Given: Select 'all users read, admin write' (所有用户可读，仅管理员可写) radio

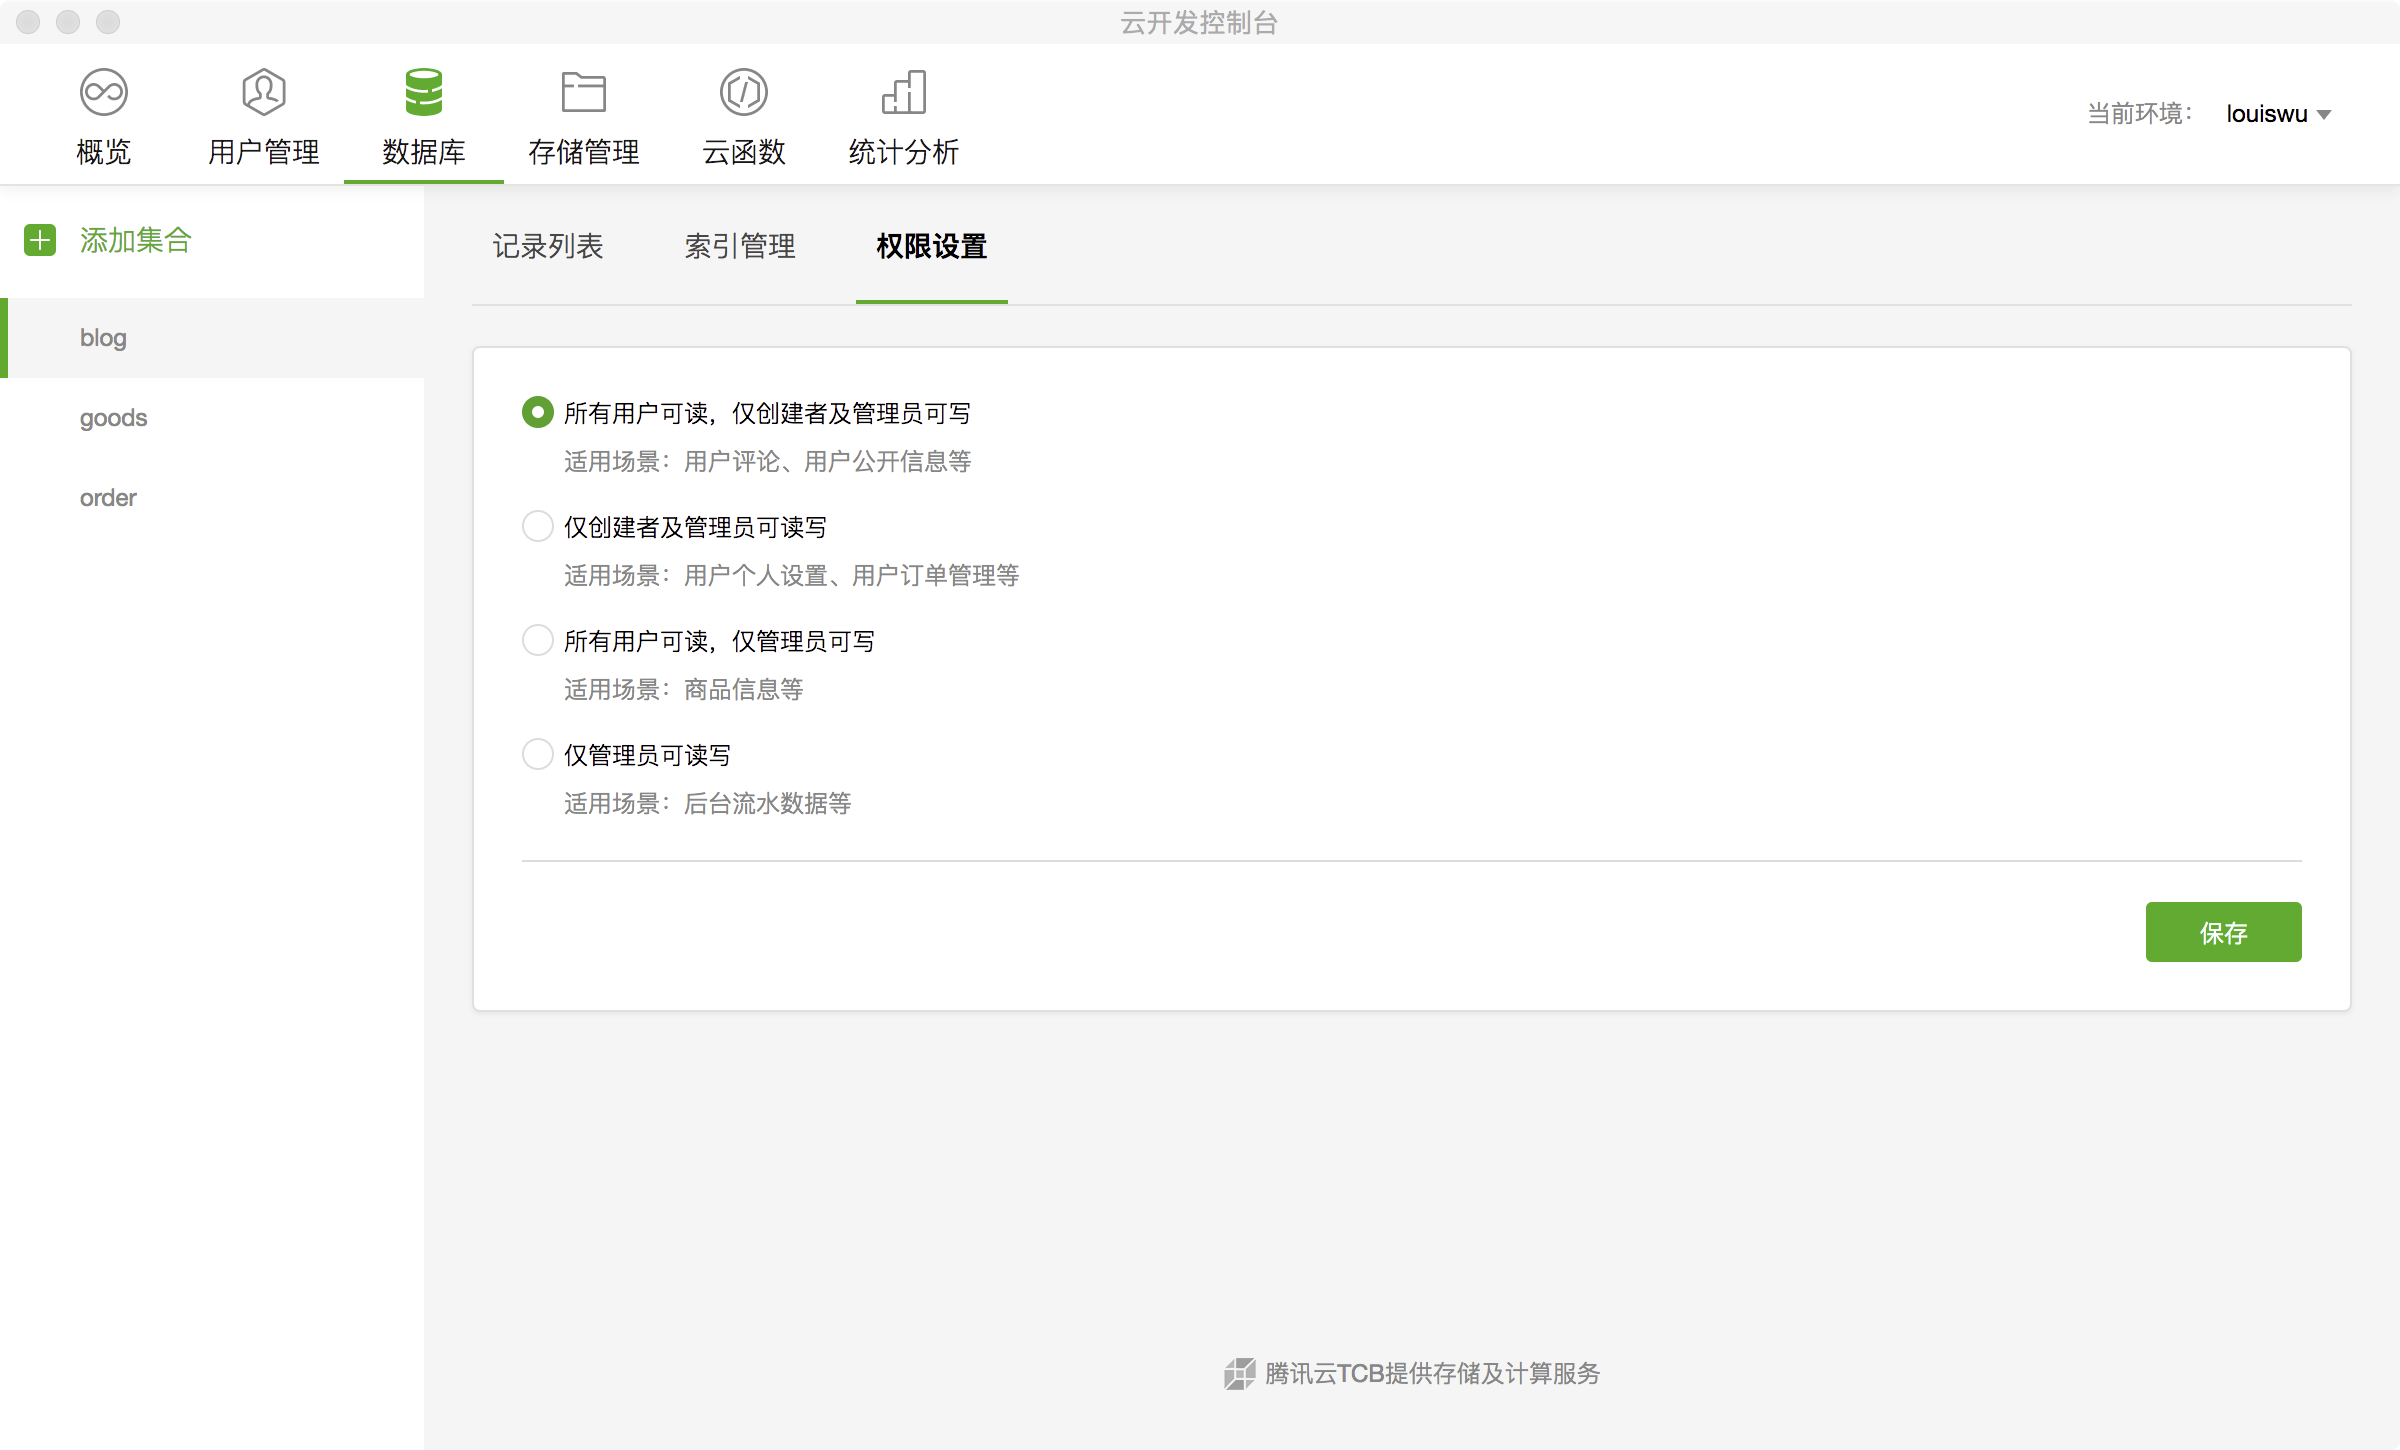Looking at the screenshot, I should [538, 640].
